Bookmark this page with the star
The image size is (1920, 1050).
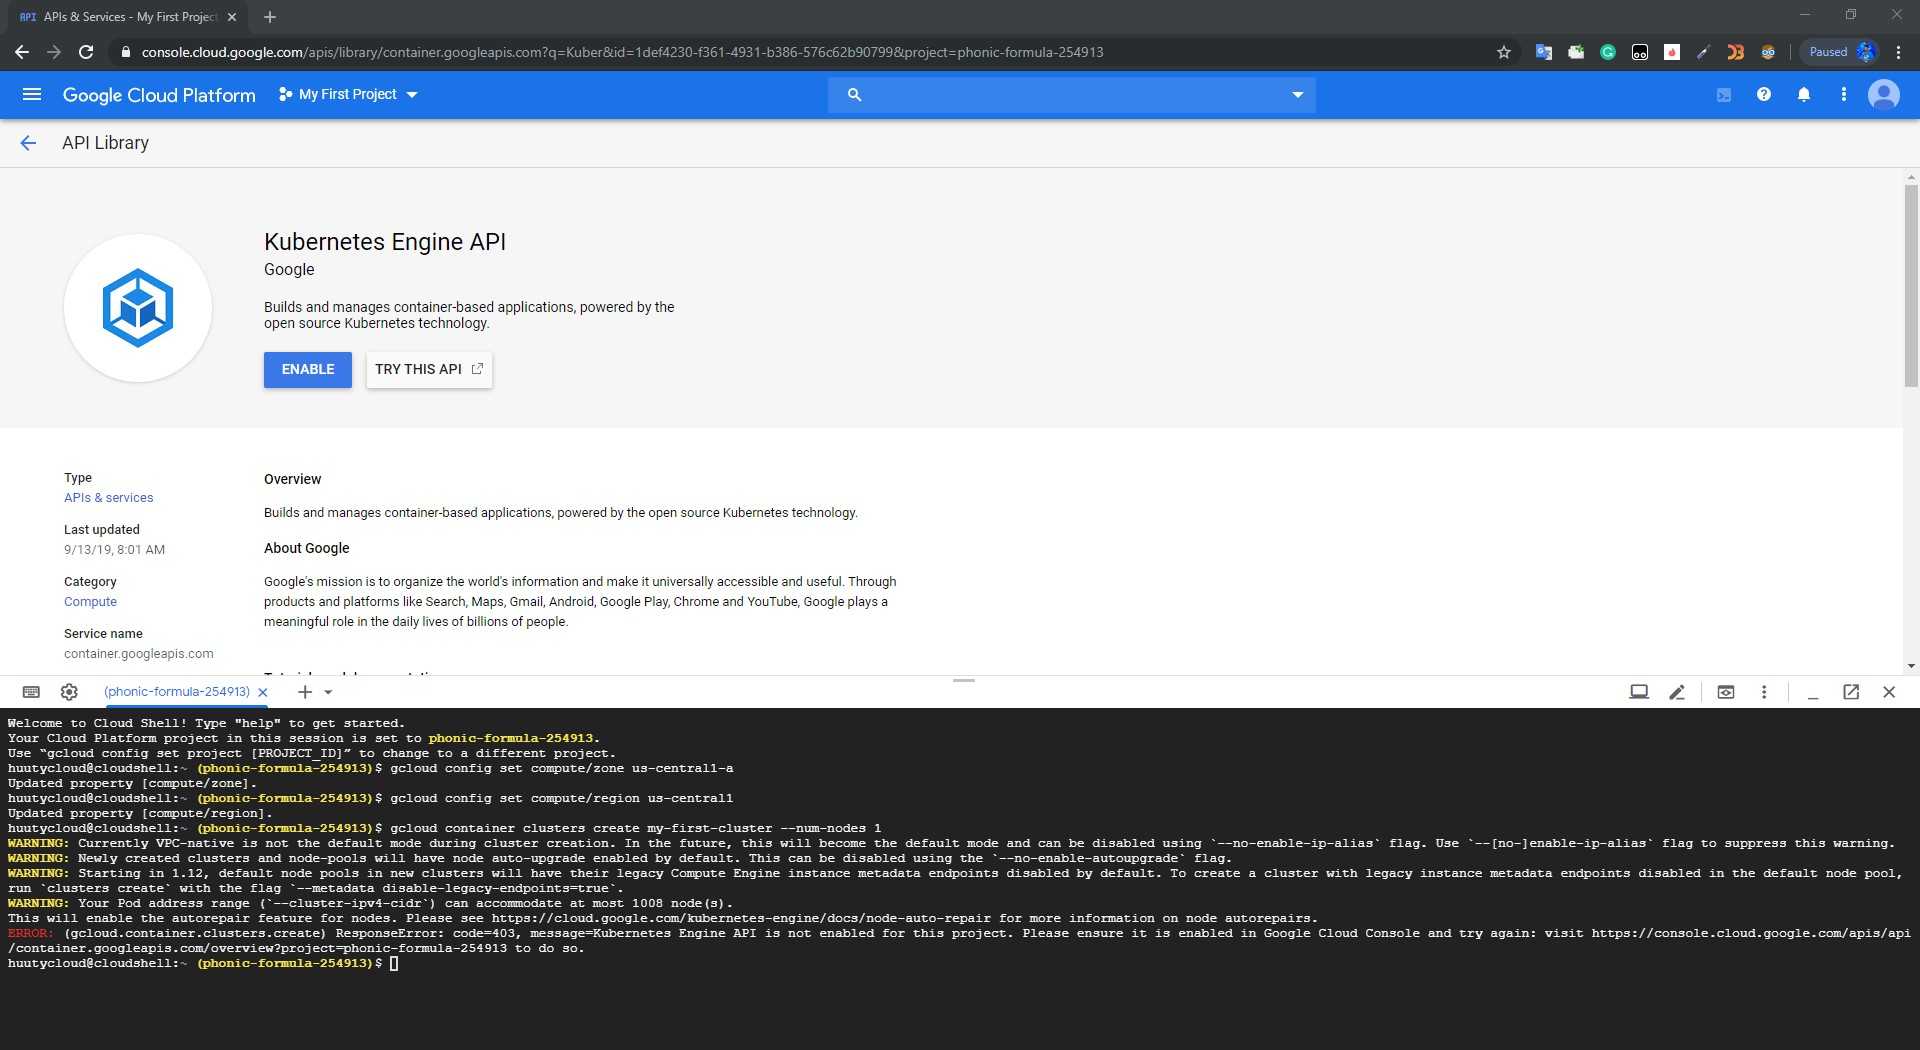(x=1504, y=52)
